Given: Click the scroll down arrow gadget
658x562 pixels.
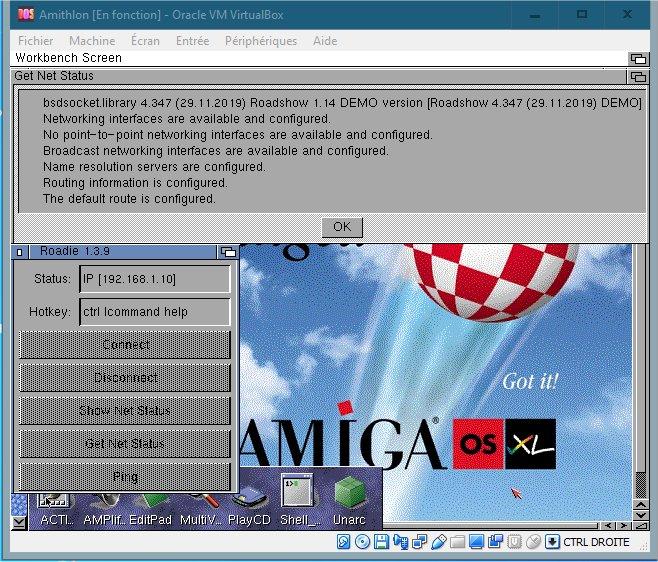Looking at the screenshot, I should pos(641,515).
